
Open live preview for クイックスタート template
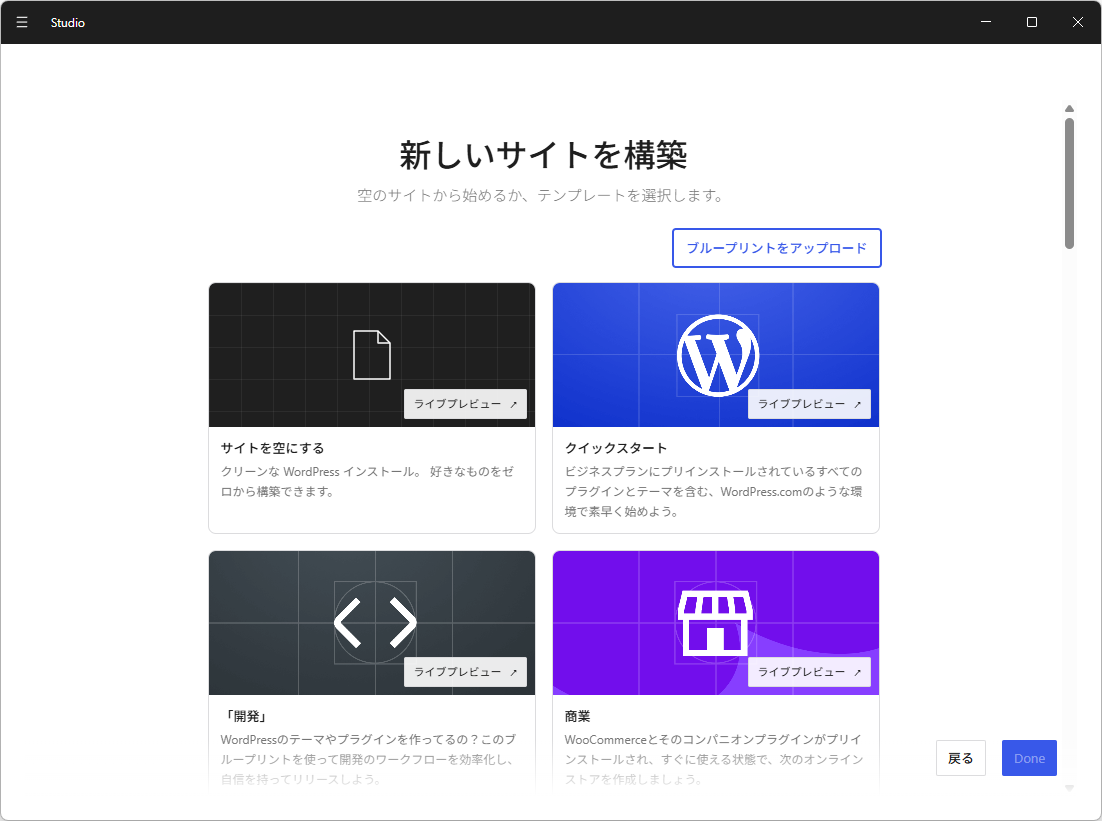tap(809, 404)
